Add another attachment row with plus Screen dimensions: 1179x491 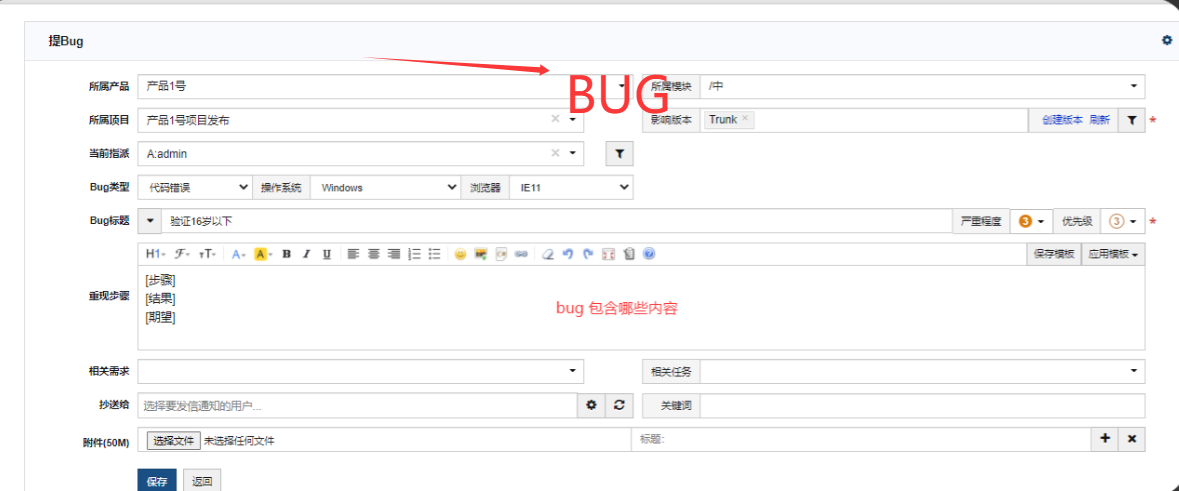point(1105,439)
